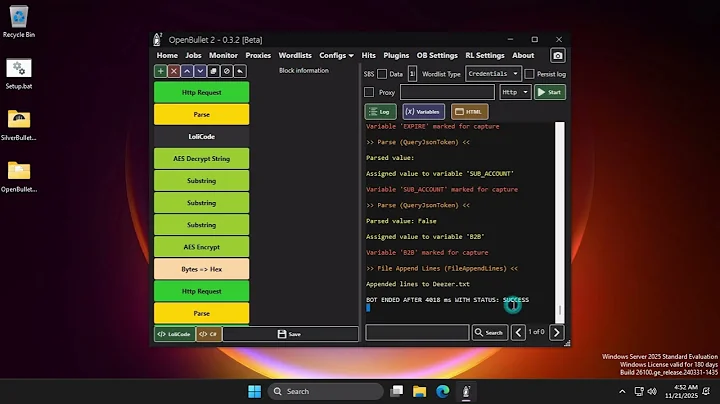
Task: Open the Recycle Bin desktop icon
Action: [x=19, y=22]
